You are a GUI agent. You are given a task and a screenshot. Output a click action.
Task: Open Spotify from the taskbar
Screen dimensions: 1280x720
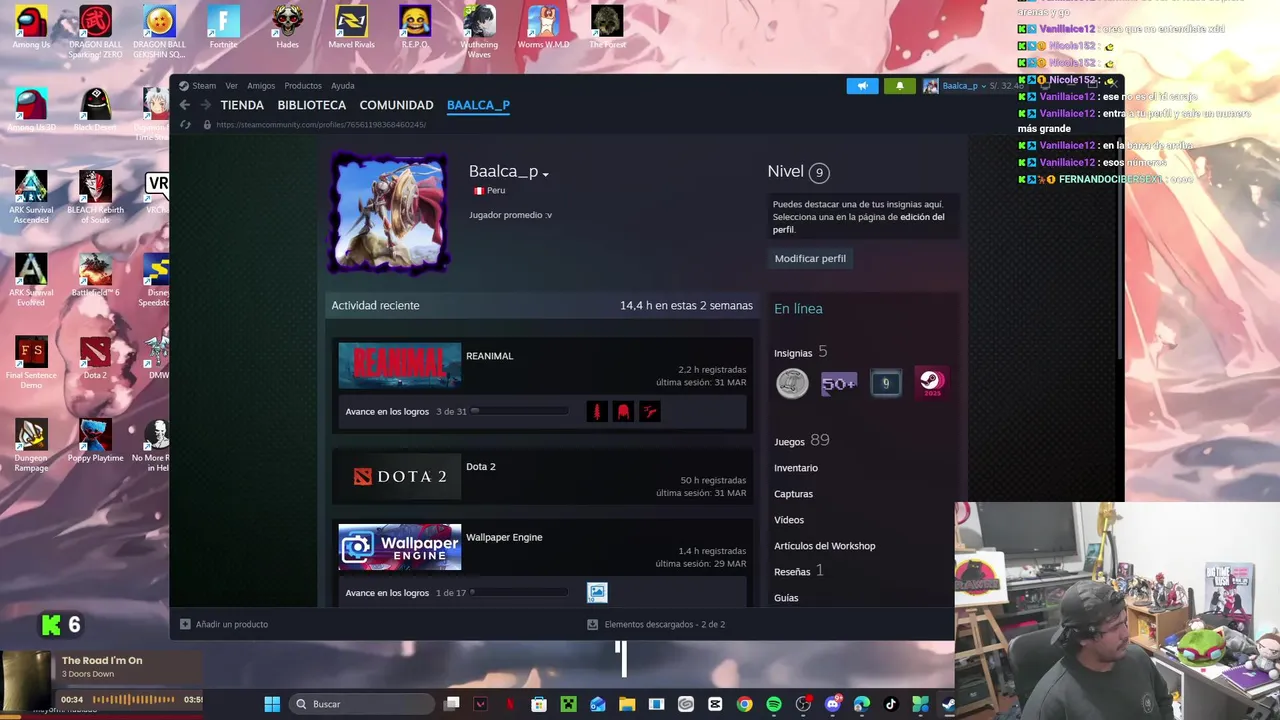(774, 704)
